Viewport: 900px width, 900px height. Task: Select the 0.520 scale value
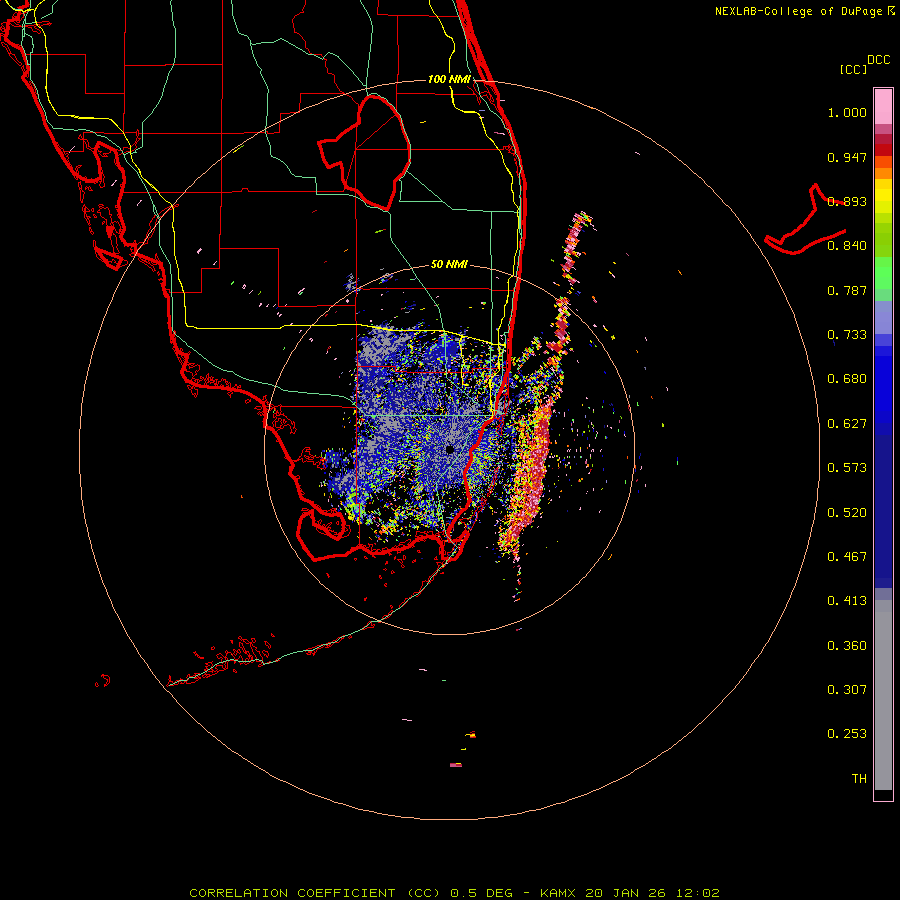coord(847,513)
